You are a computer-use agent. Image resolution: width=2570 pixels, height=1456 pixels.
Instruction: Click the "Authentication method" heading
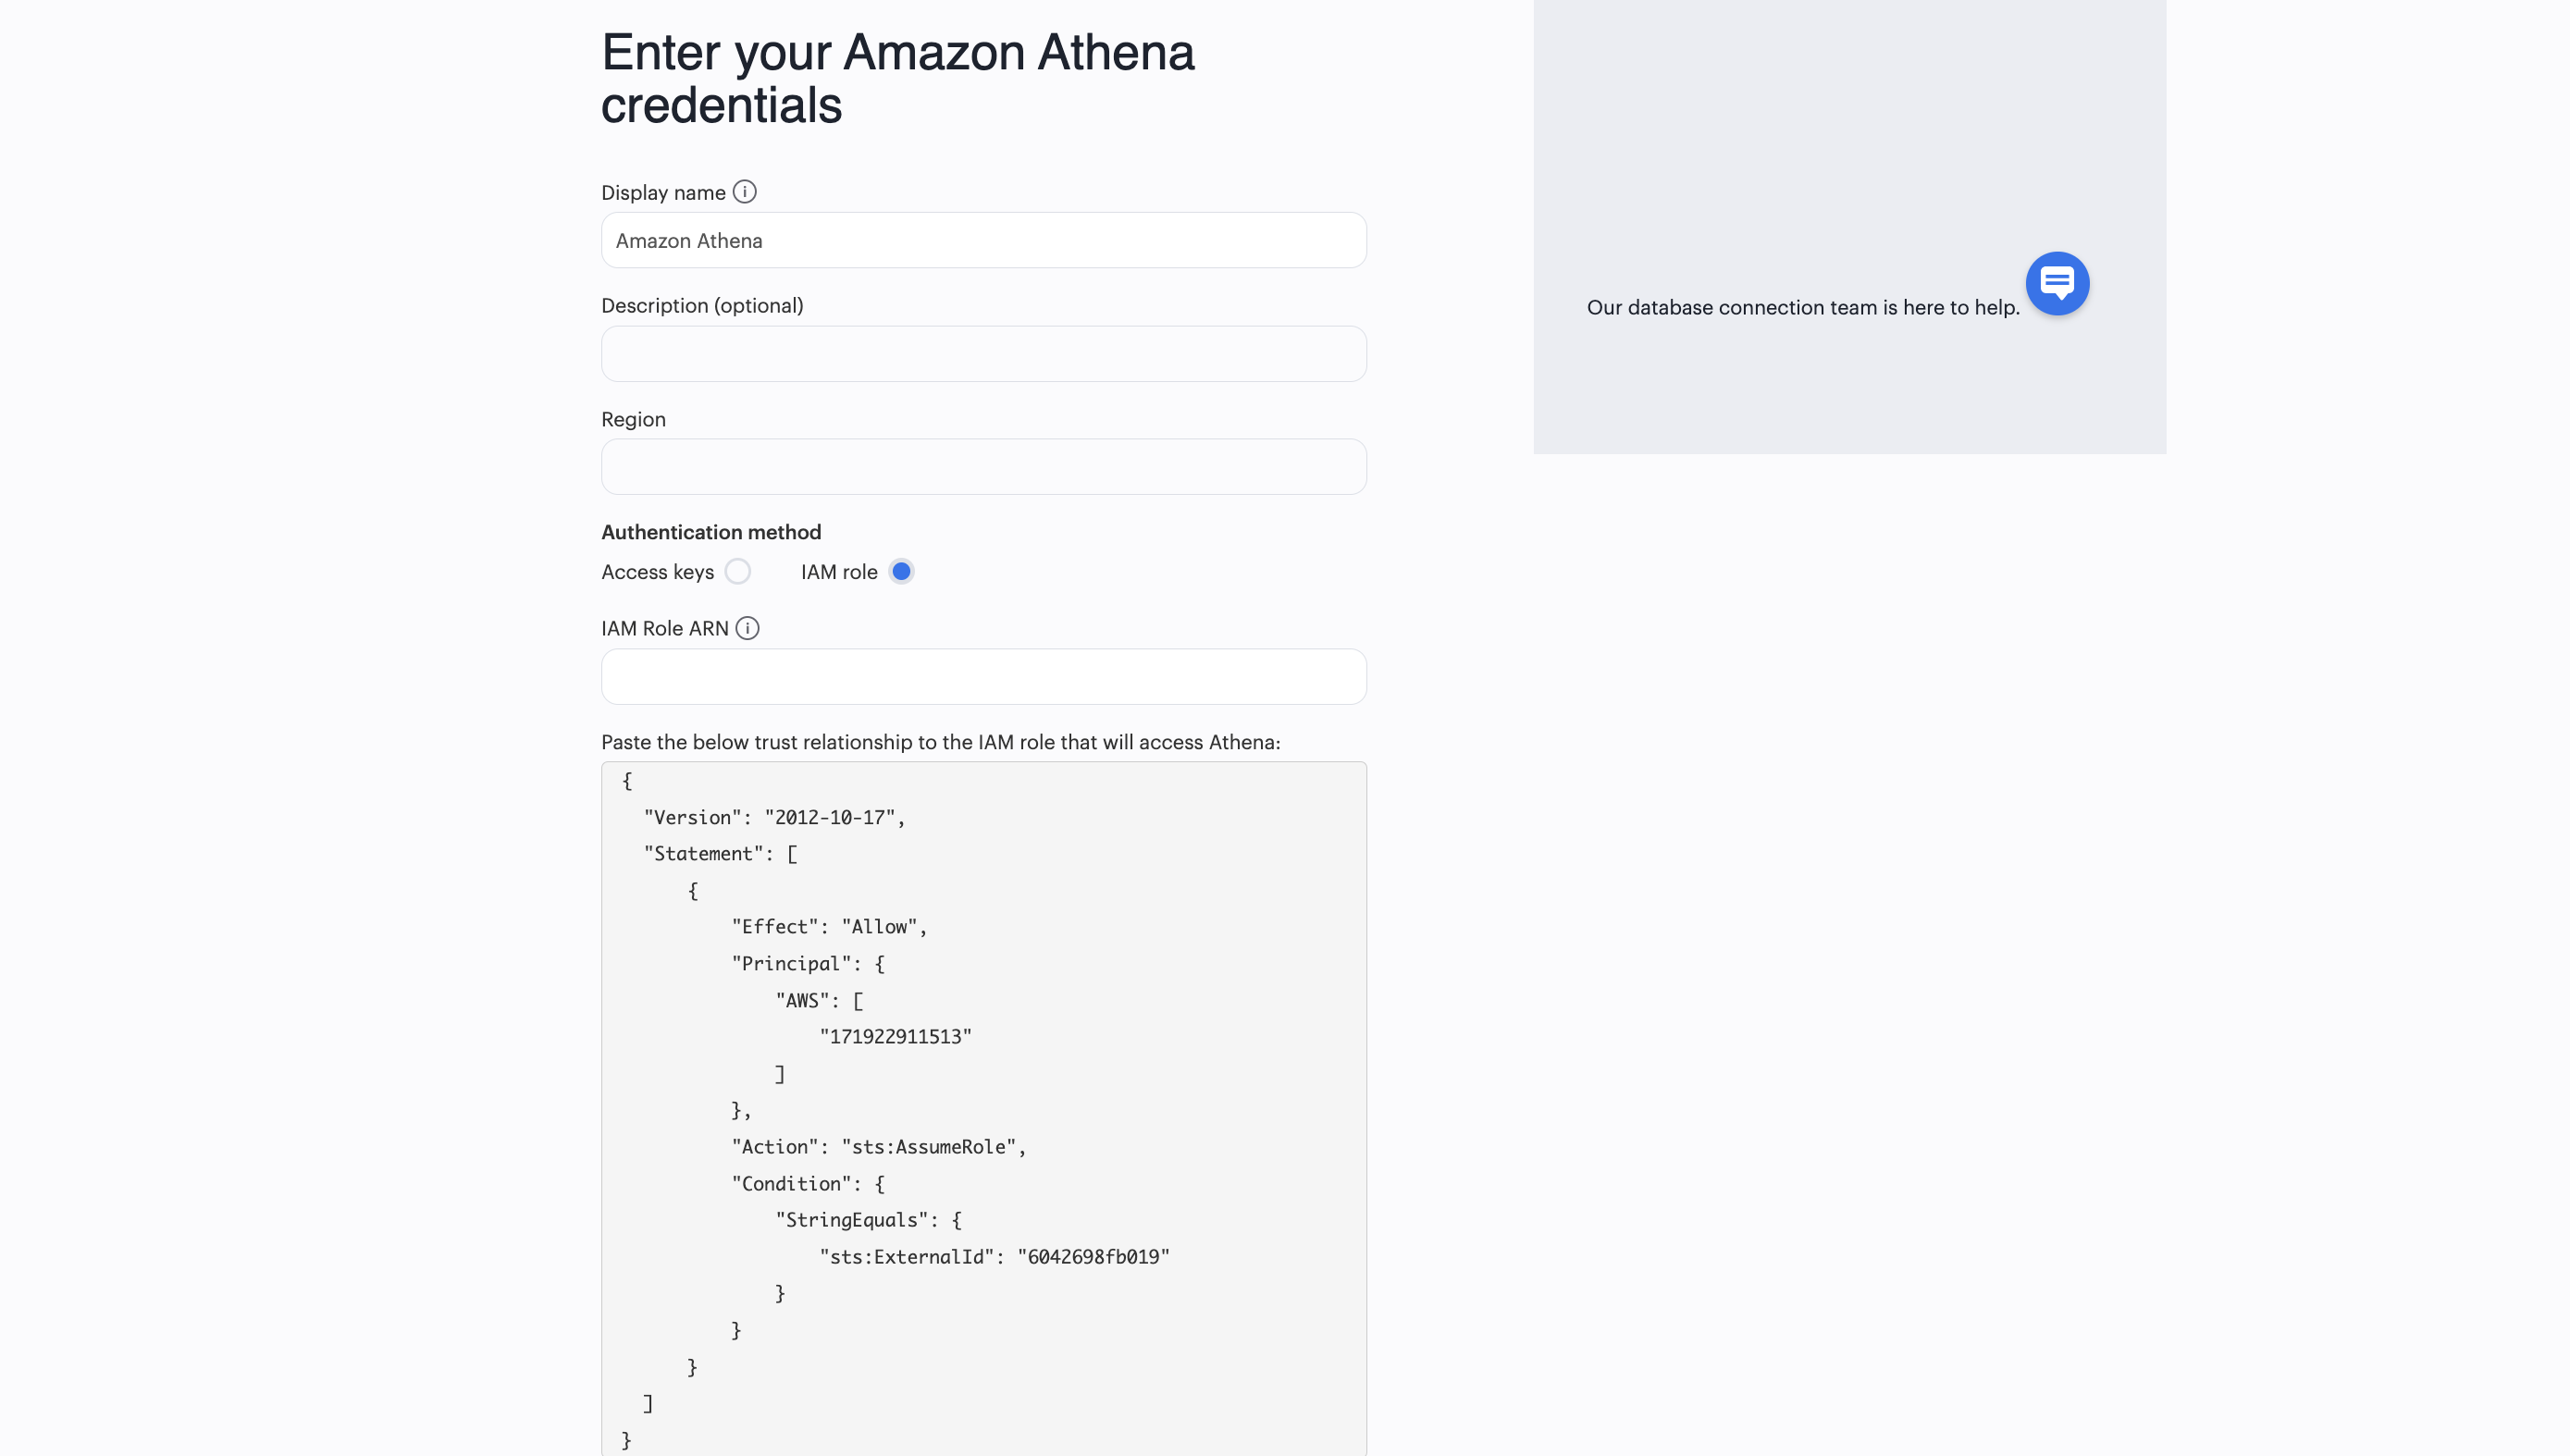711,532
